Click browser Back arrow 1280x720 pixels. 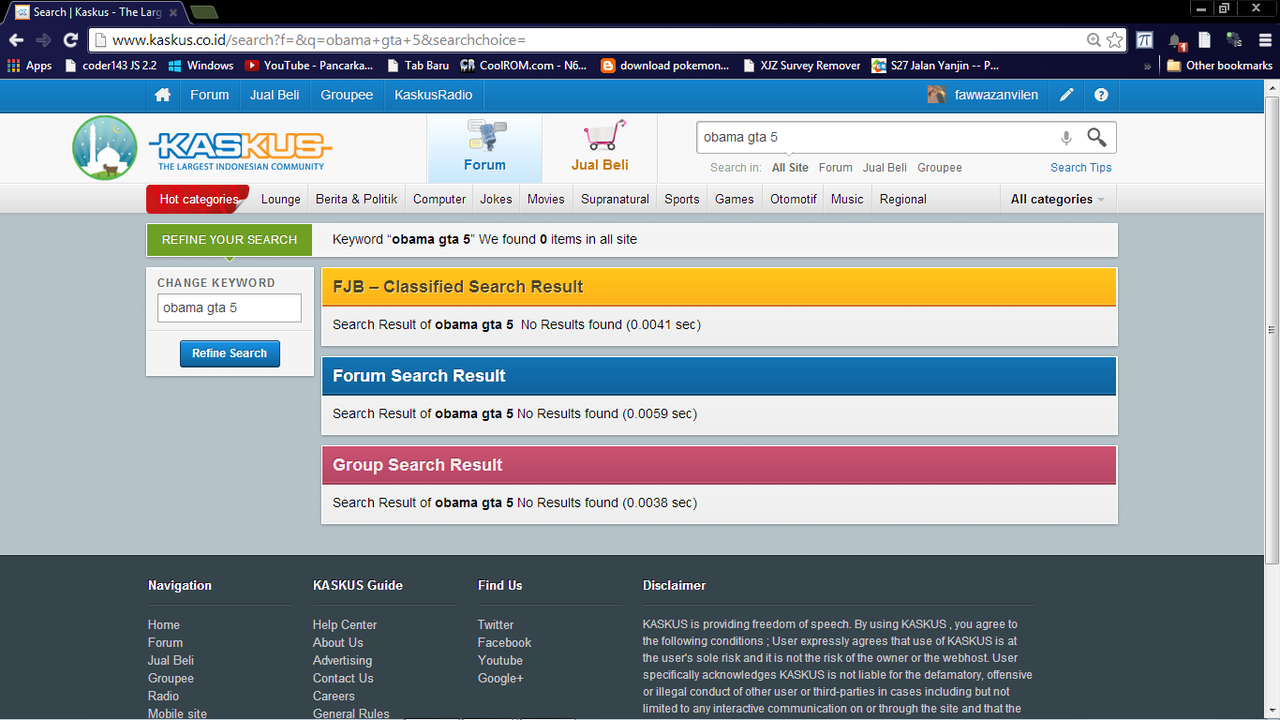point(16,40)
